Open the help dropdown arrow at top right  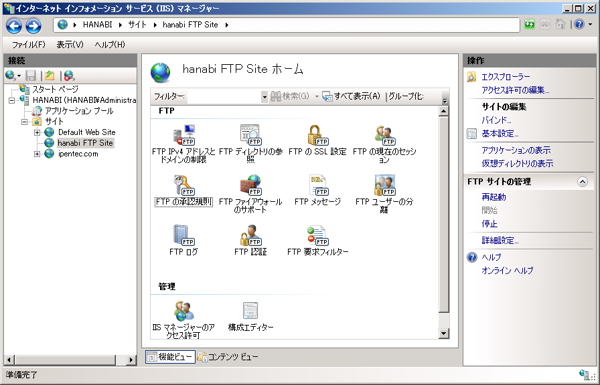click(590, 24)
